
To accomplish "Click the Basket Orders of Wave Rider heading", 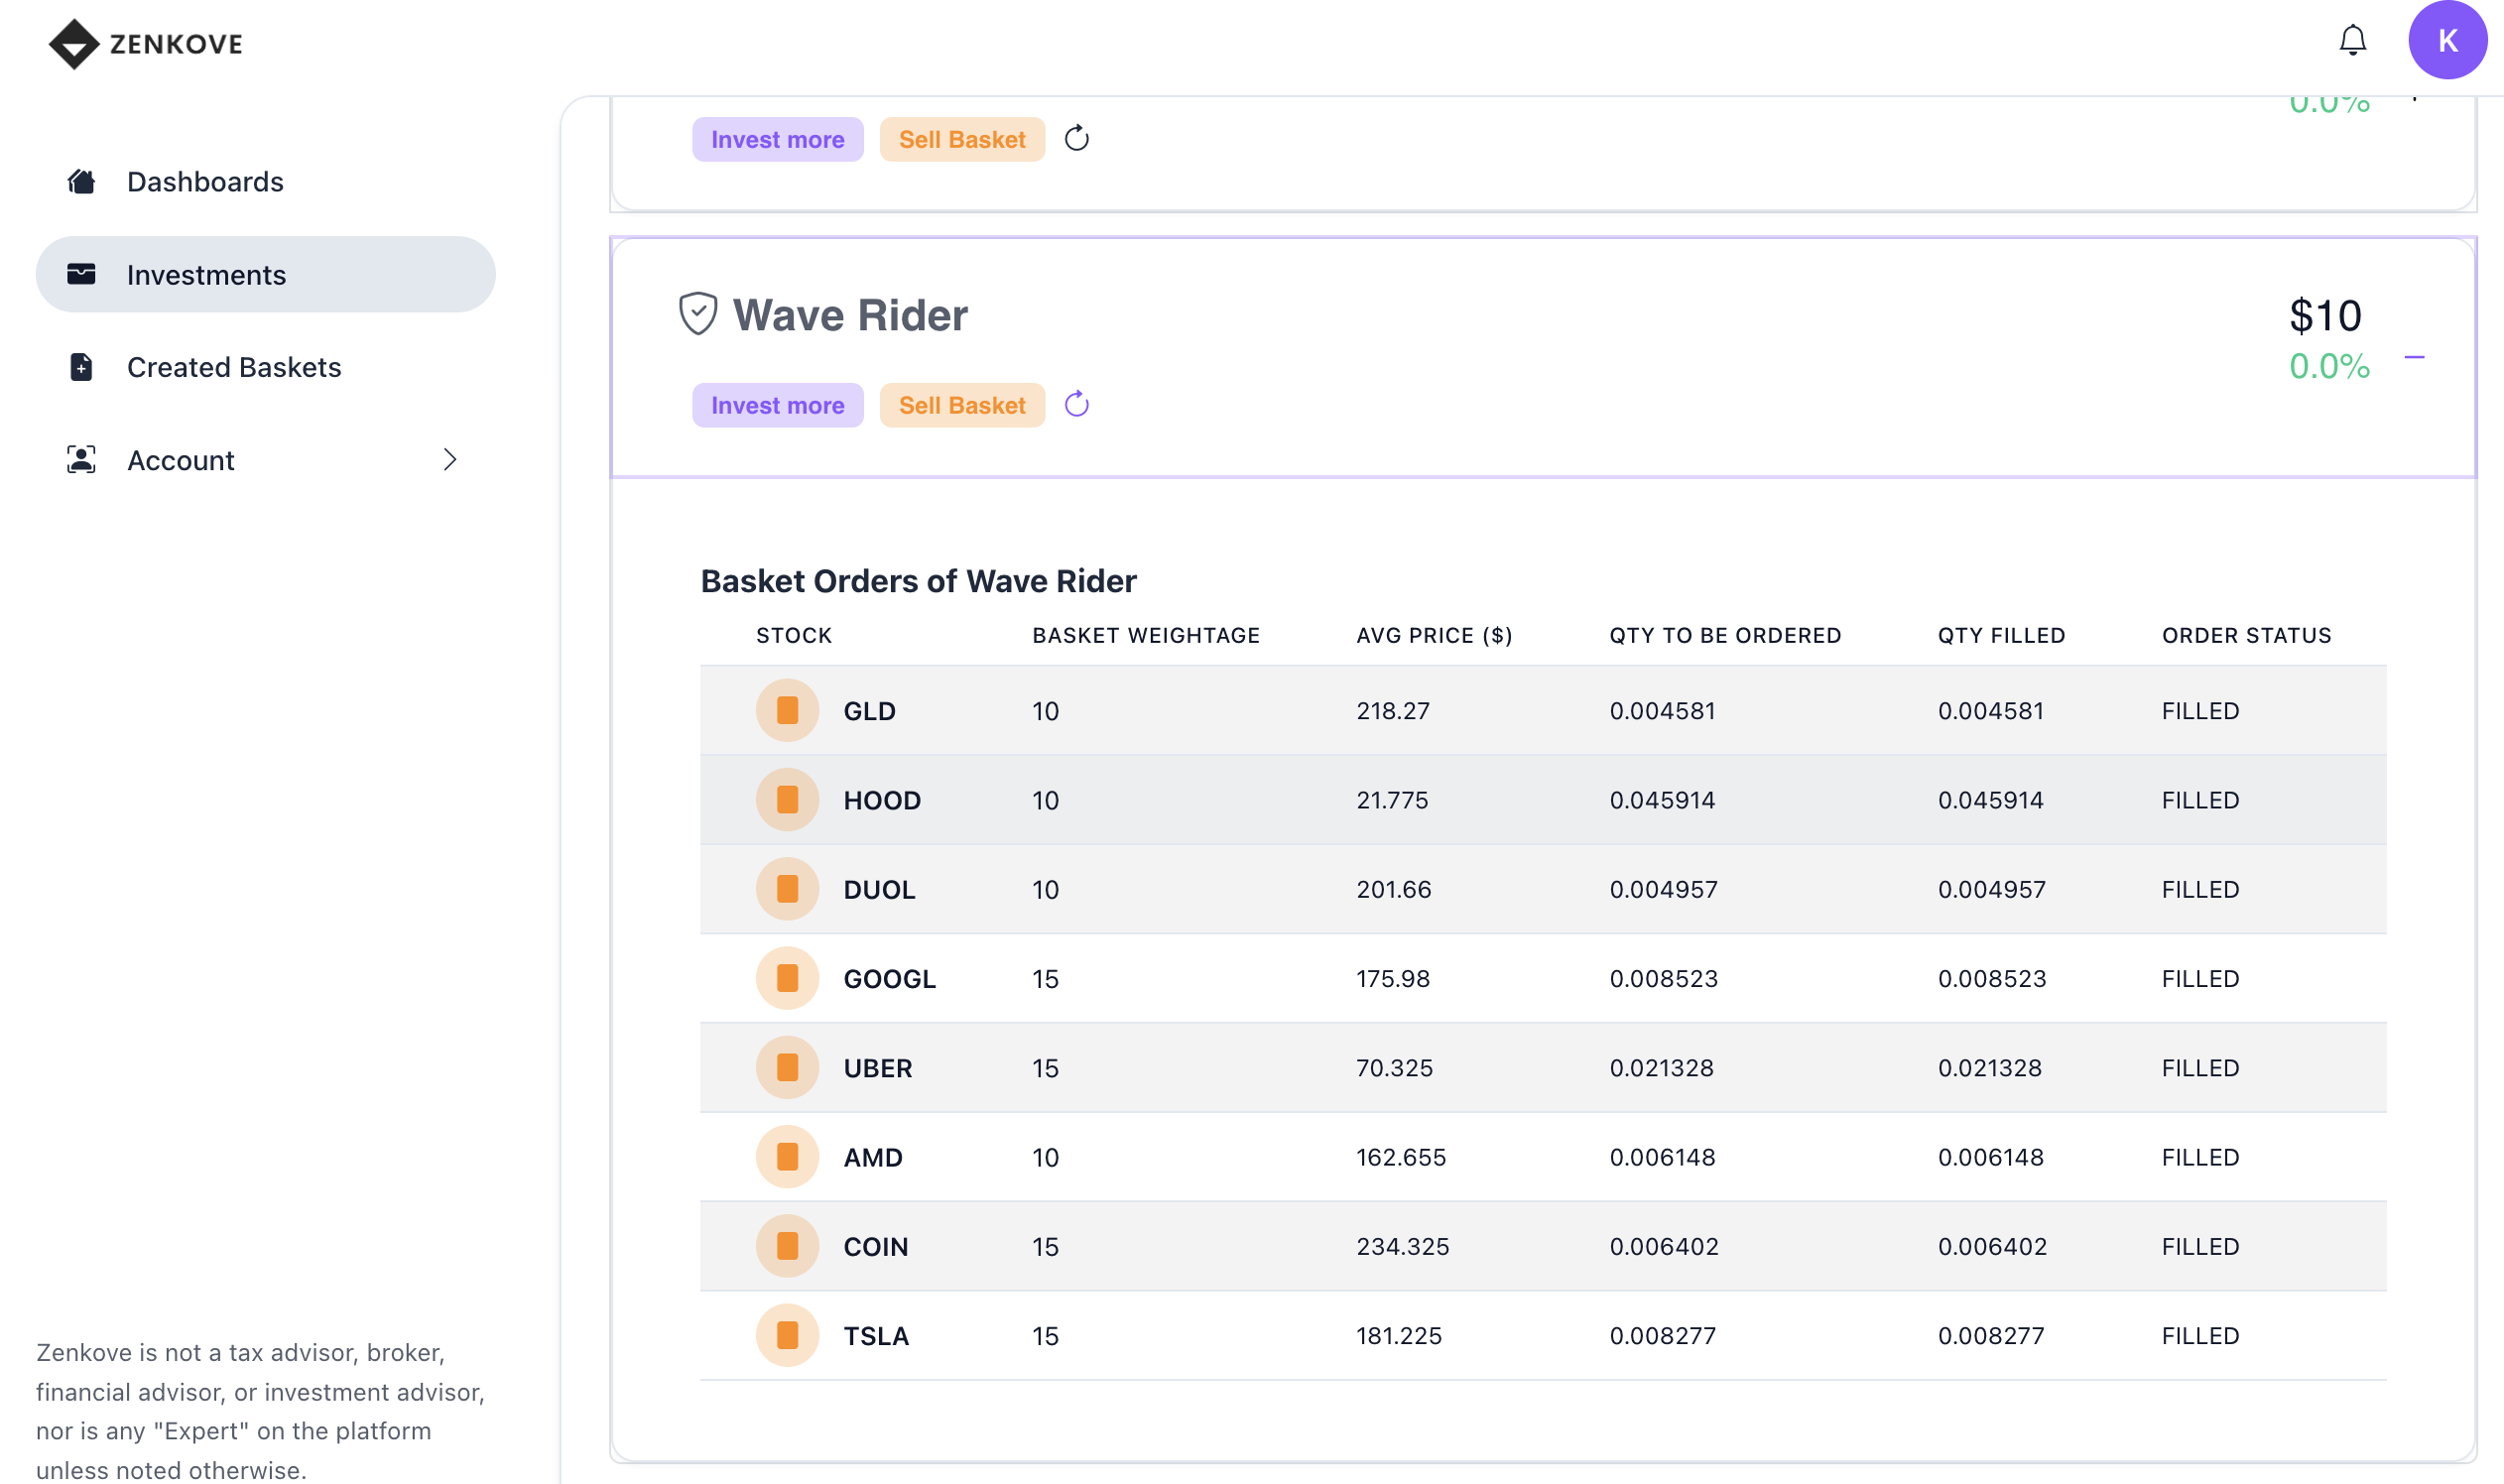I will click(918, 581).
